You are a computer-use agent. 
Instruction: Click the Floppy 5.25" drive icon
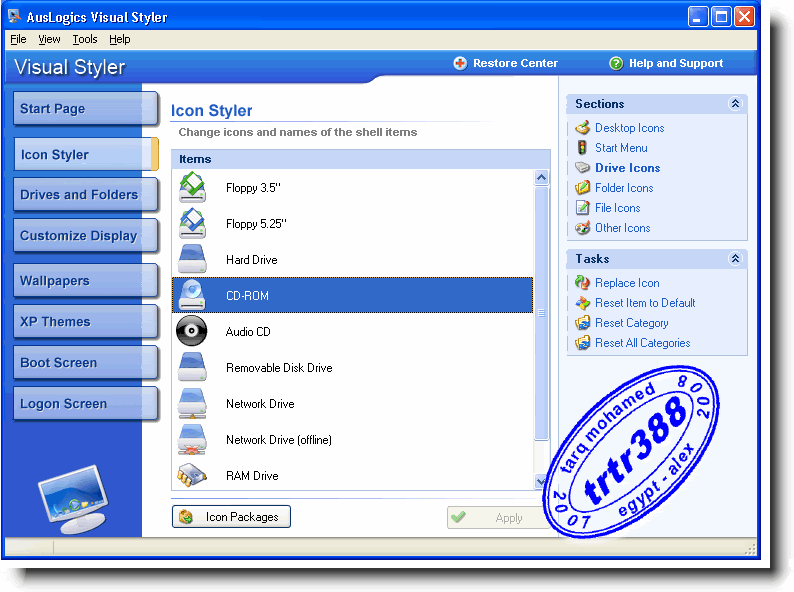(x=192, y=223)
